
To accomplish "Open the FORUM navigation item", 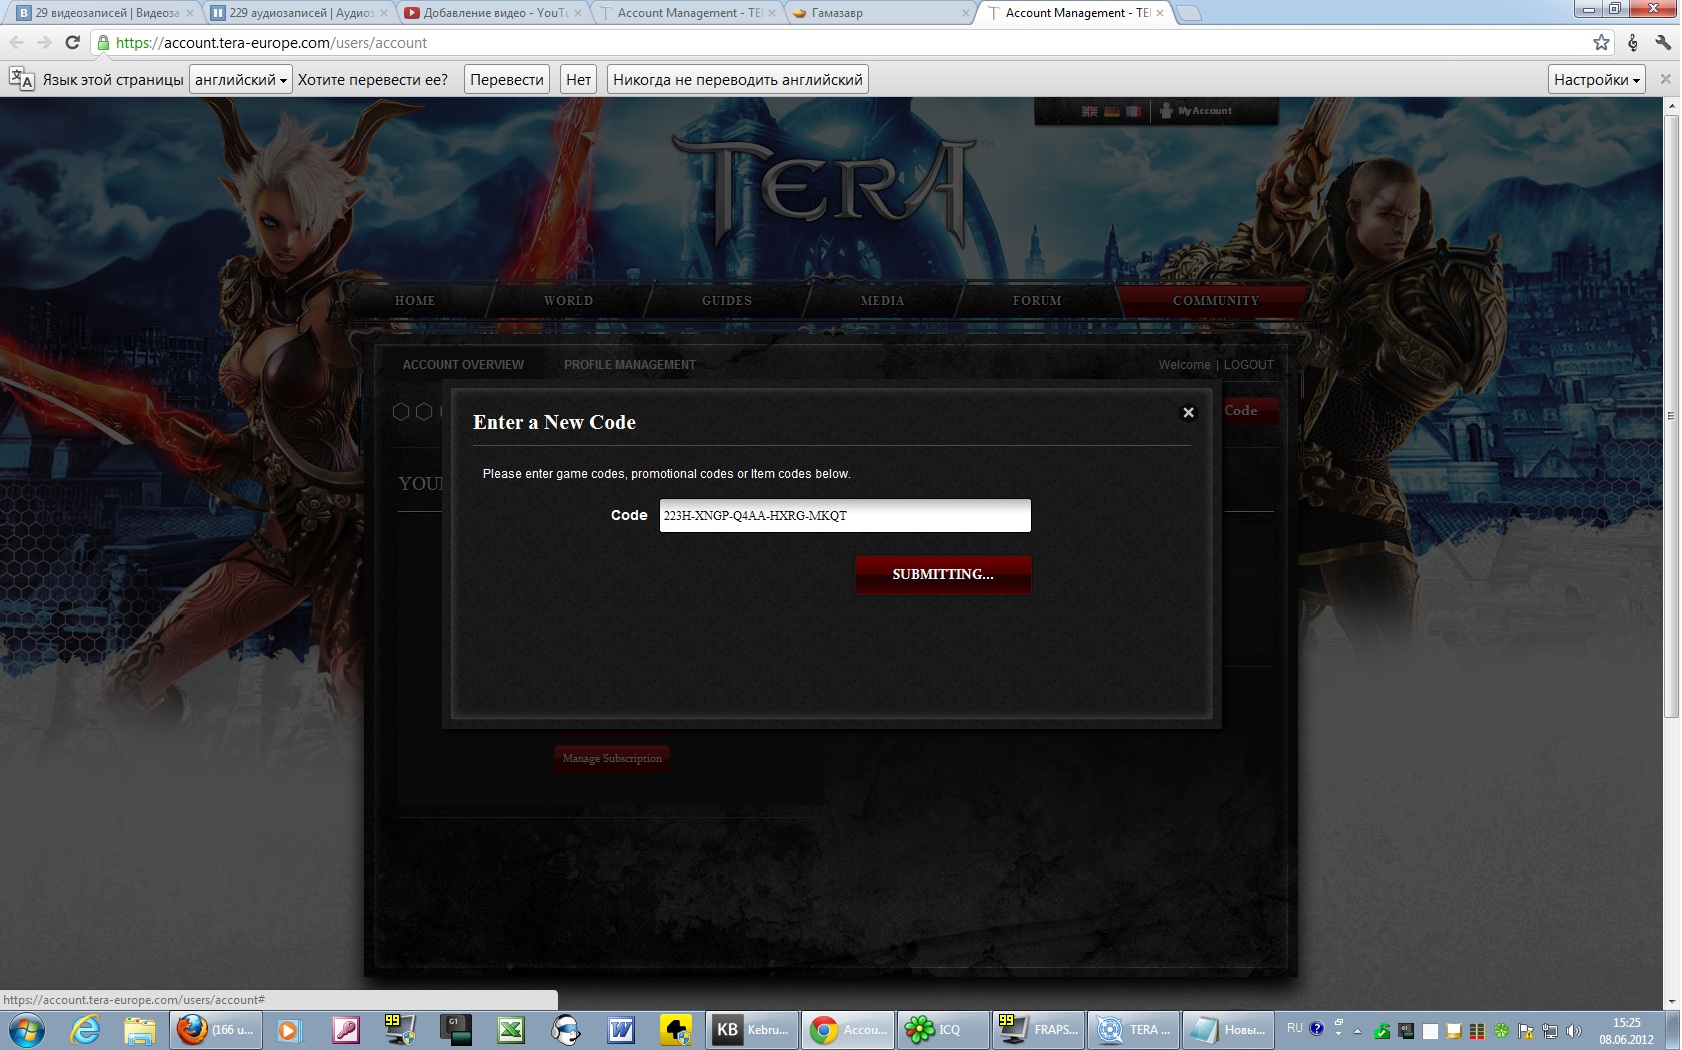I will pyautogui.click(x=1037, y=301).
